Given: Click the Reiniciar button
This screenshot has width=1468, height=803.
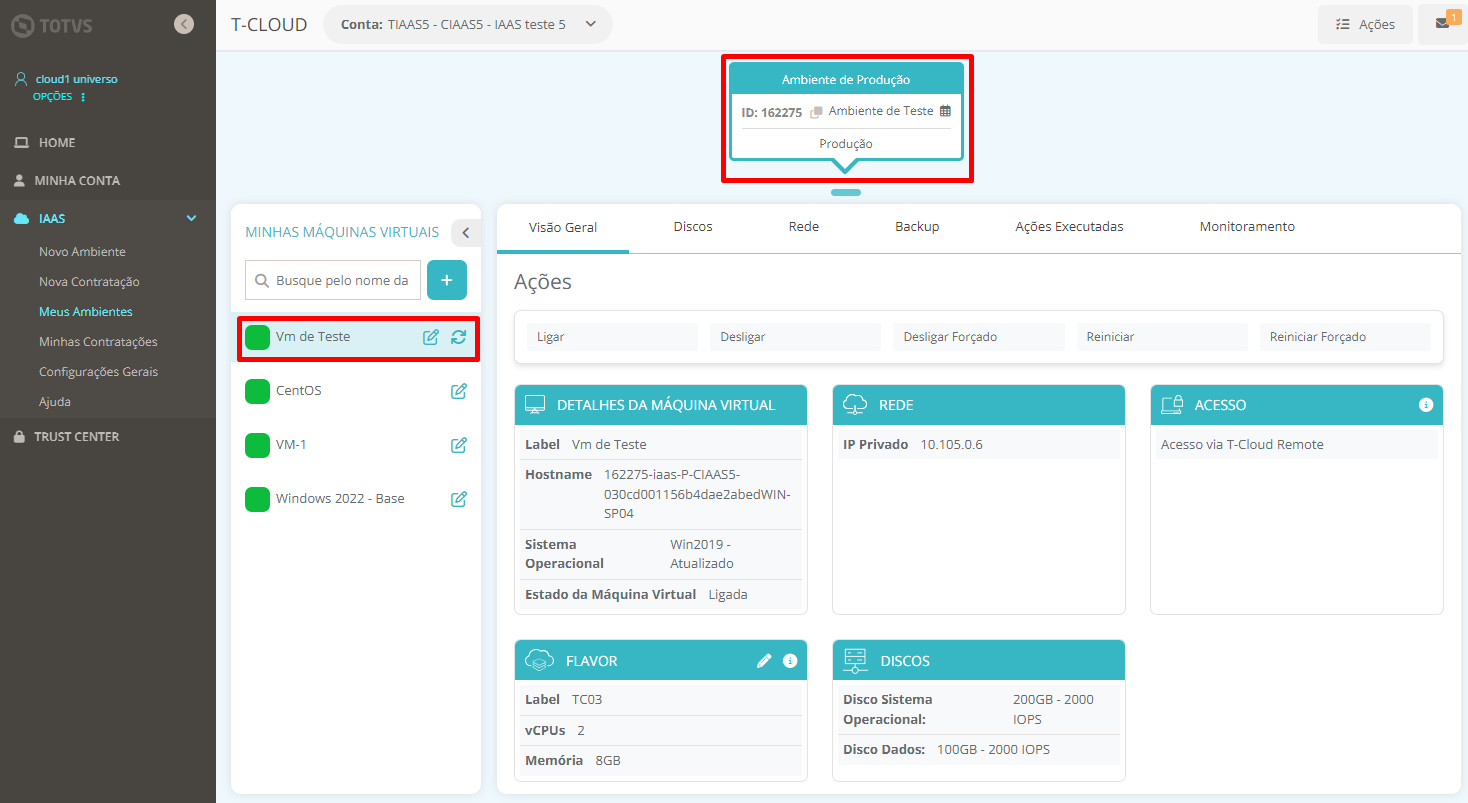Looking at the screenshot, I should coord(1162,337).
